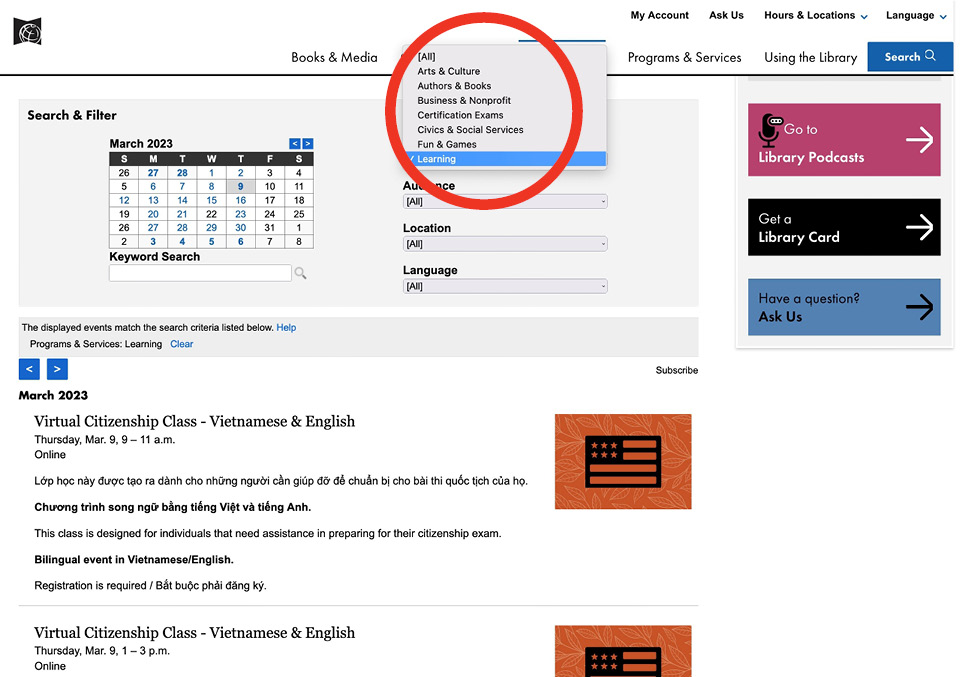Screen dimensions: 966x677
Task: Open the Location dropdown
Action: coord(504,243)
